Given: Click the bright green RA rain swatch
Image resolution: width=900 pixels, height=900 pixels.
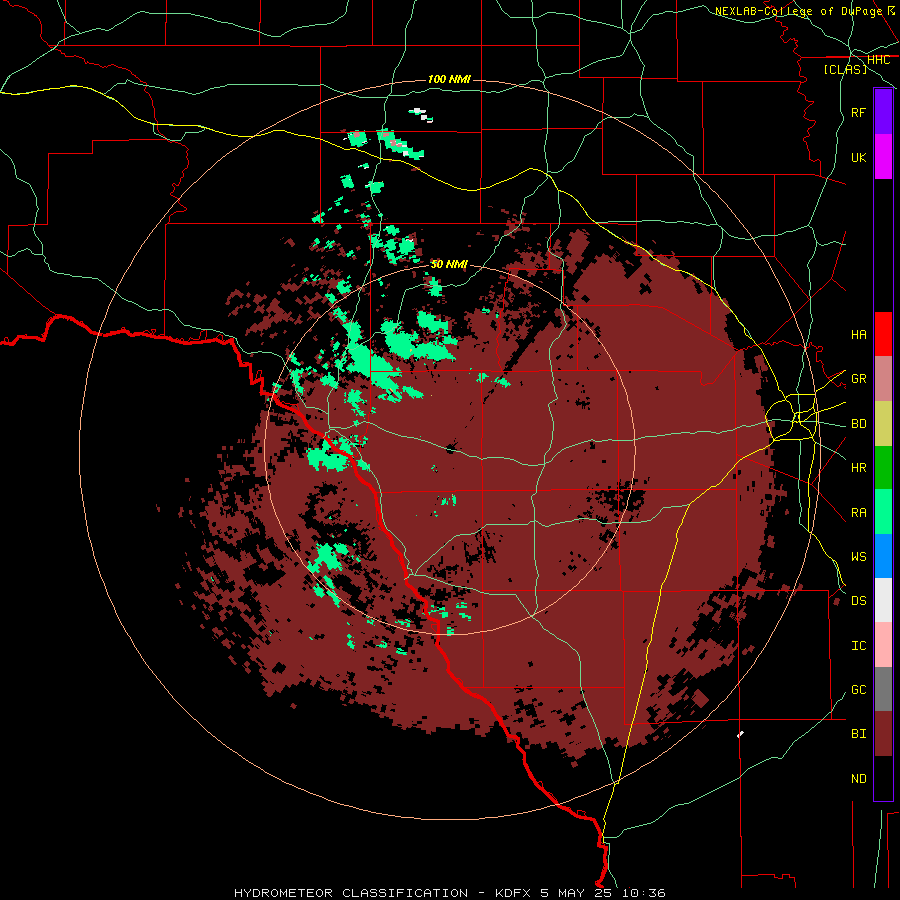Looking at the screenshot, I should (x=883, y=512).
